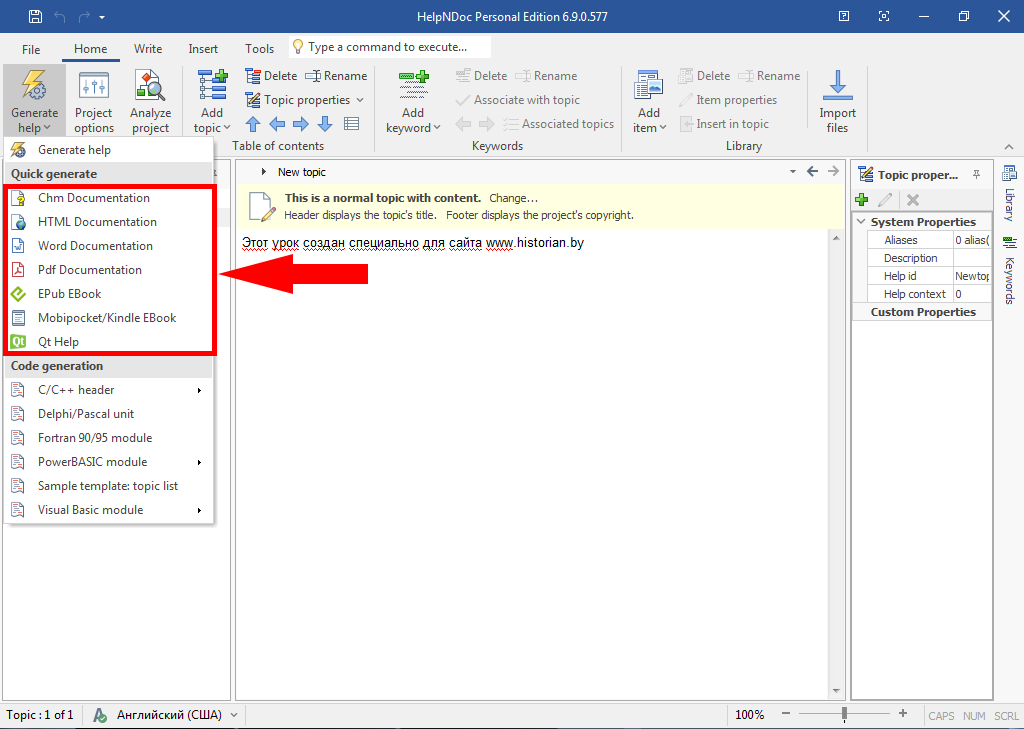
Task: Click the Generate help ribbon button
Action: (35, 101)
